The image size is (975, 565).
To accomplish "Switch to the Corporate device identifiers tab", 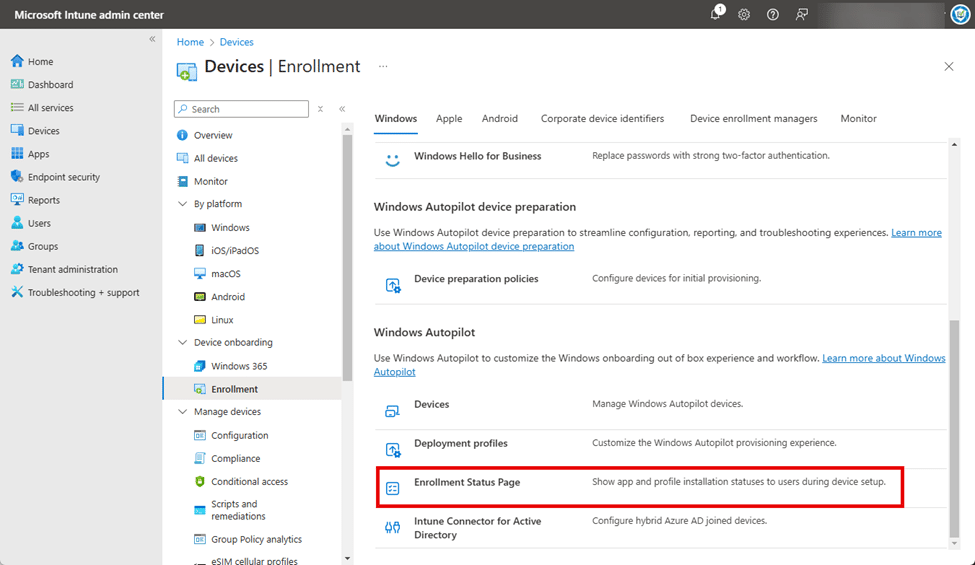I will (x=602, y=118).
